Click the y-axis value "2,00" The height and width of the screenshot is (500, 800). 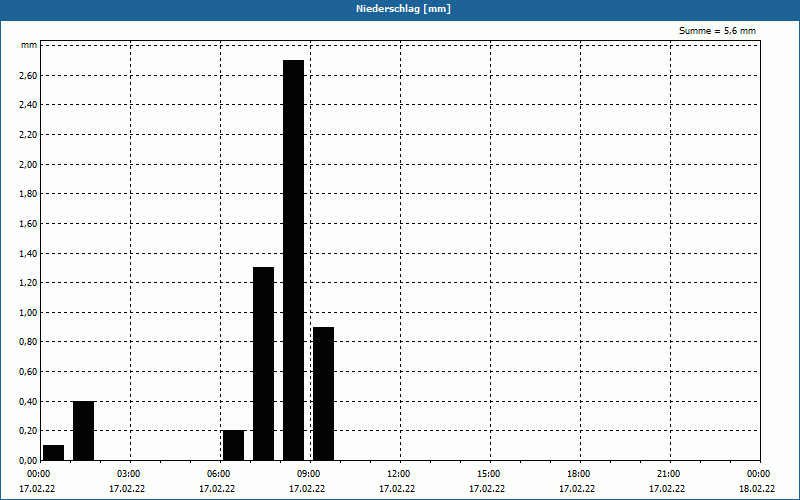pos(29,164)
